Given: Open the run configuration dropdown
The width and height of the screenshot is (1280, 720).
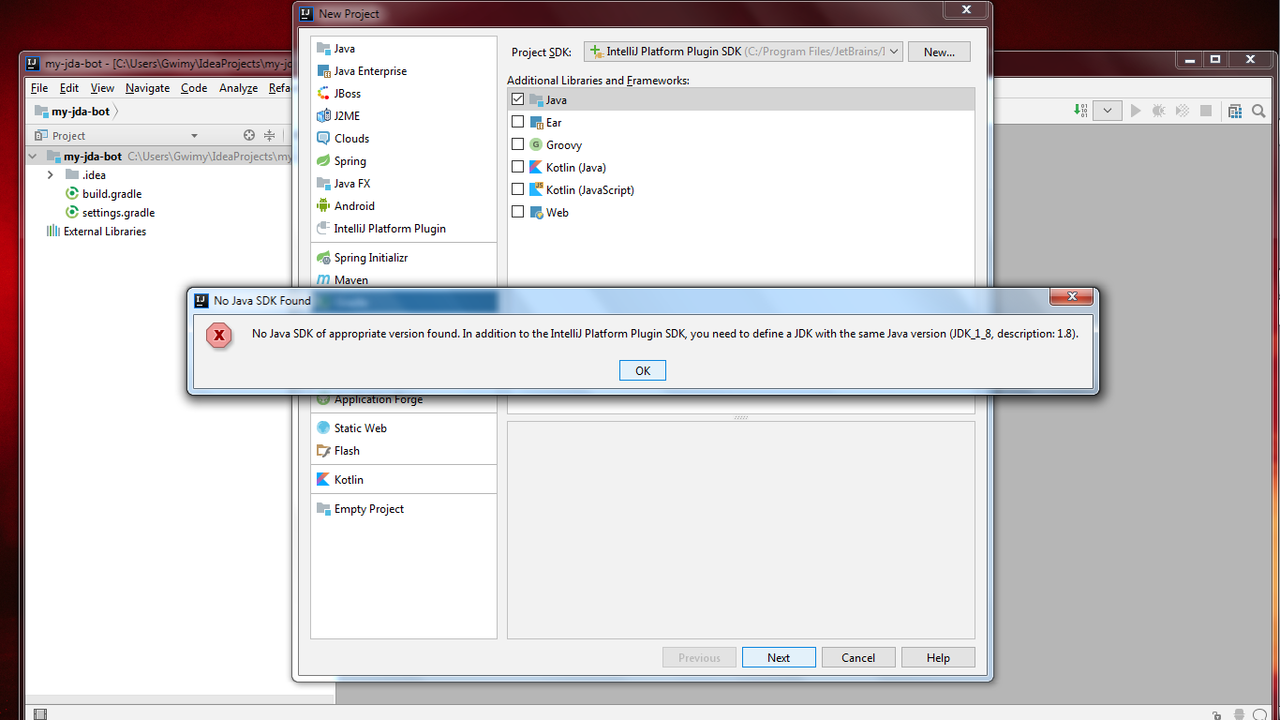Looking at the screenshot, I should (1107, 111).
